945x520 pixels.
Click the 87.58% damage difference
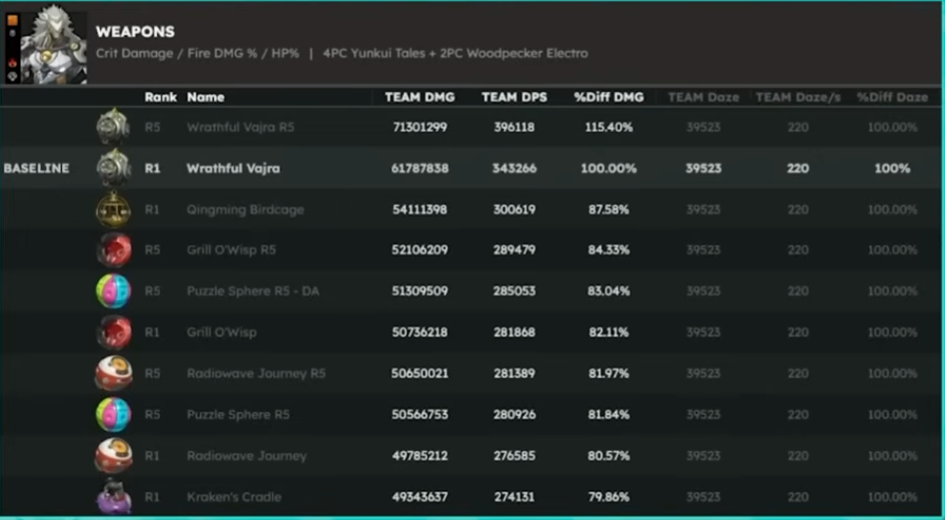point(609,210)
